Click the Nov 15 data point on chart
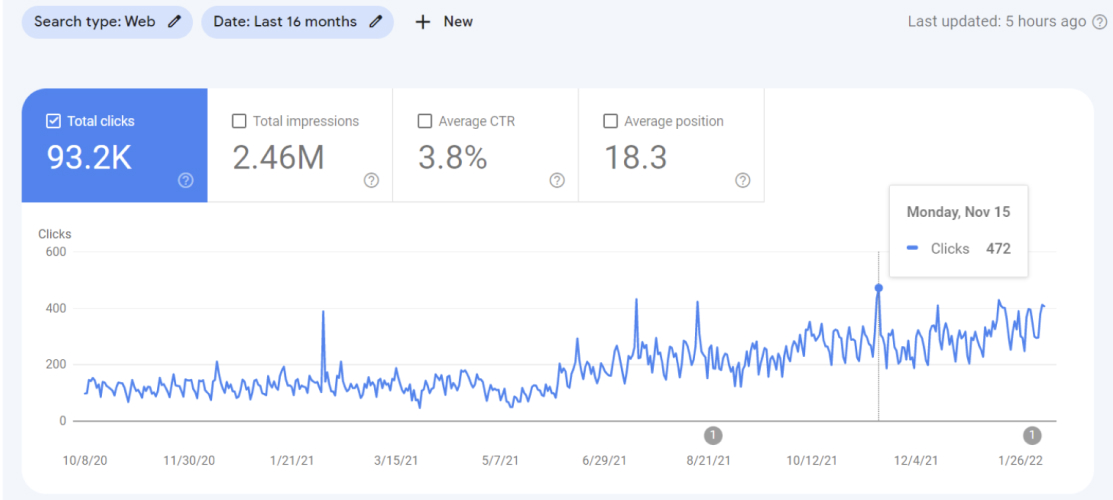Viewport: 1113px width, 500px height. 878,288
